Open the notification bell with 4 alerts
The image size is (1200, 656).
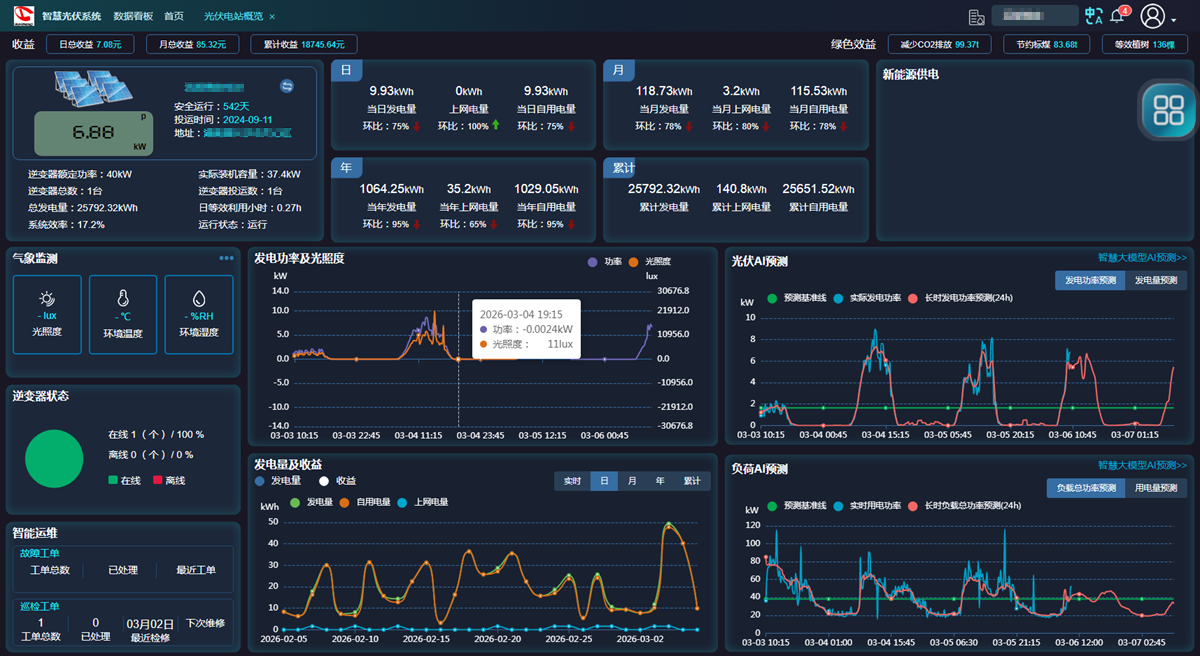click(x=1118, y=16)
